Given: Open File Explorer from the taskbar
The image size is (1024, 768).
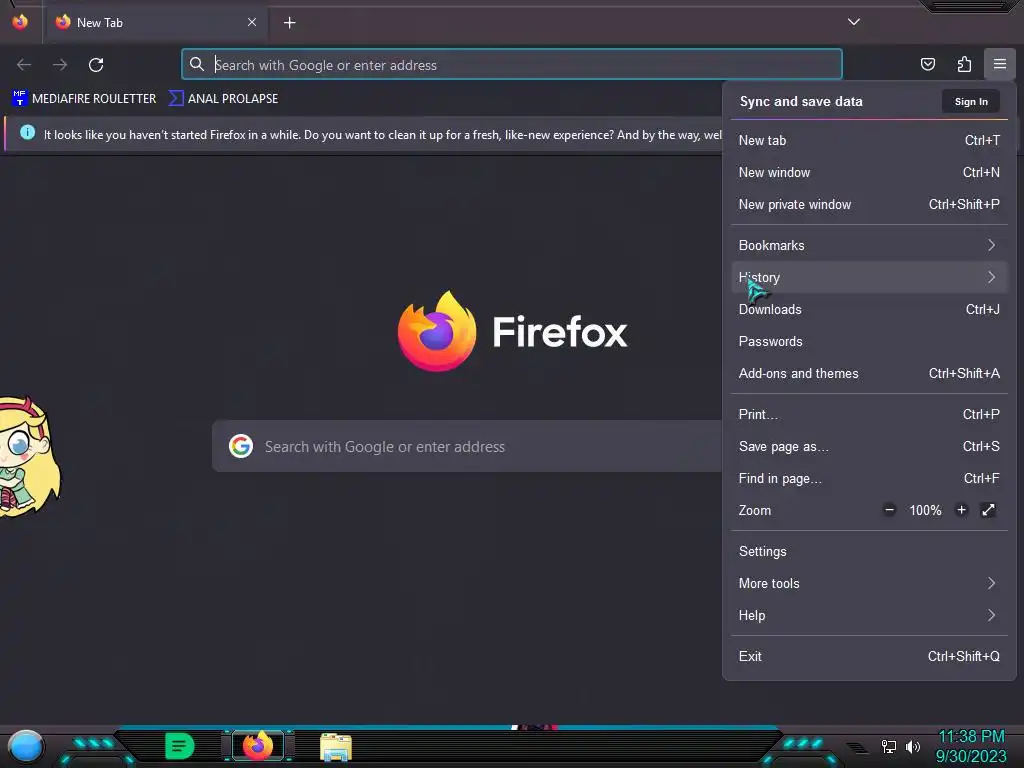Looking at the screenshot, I should 336,747.
